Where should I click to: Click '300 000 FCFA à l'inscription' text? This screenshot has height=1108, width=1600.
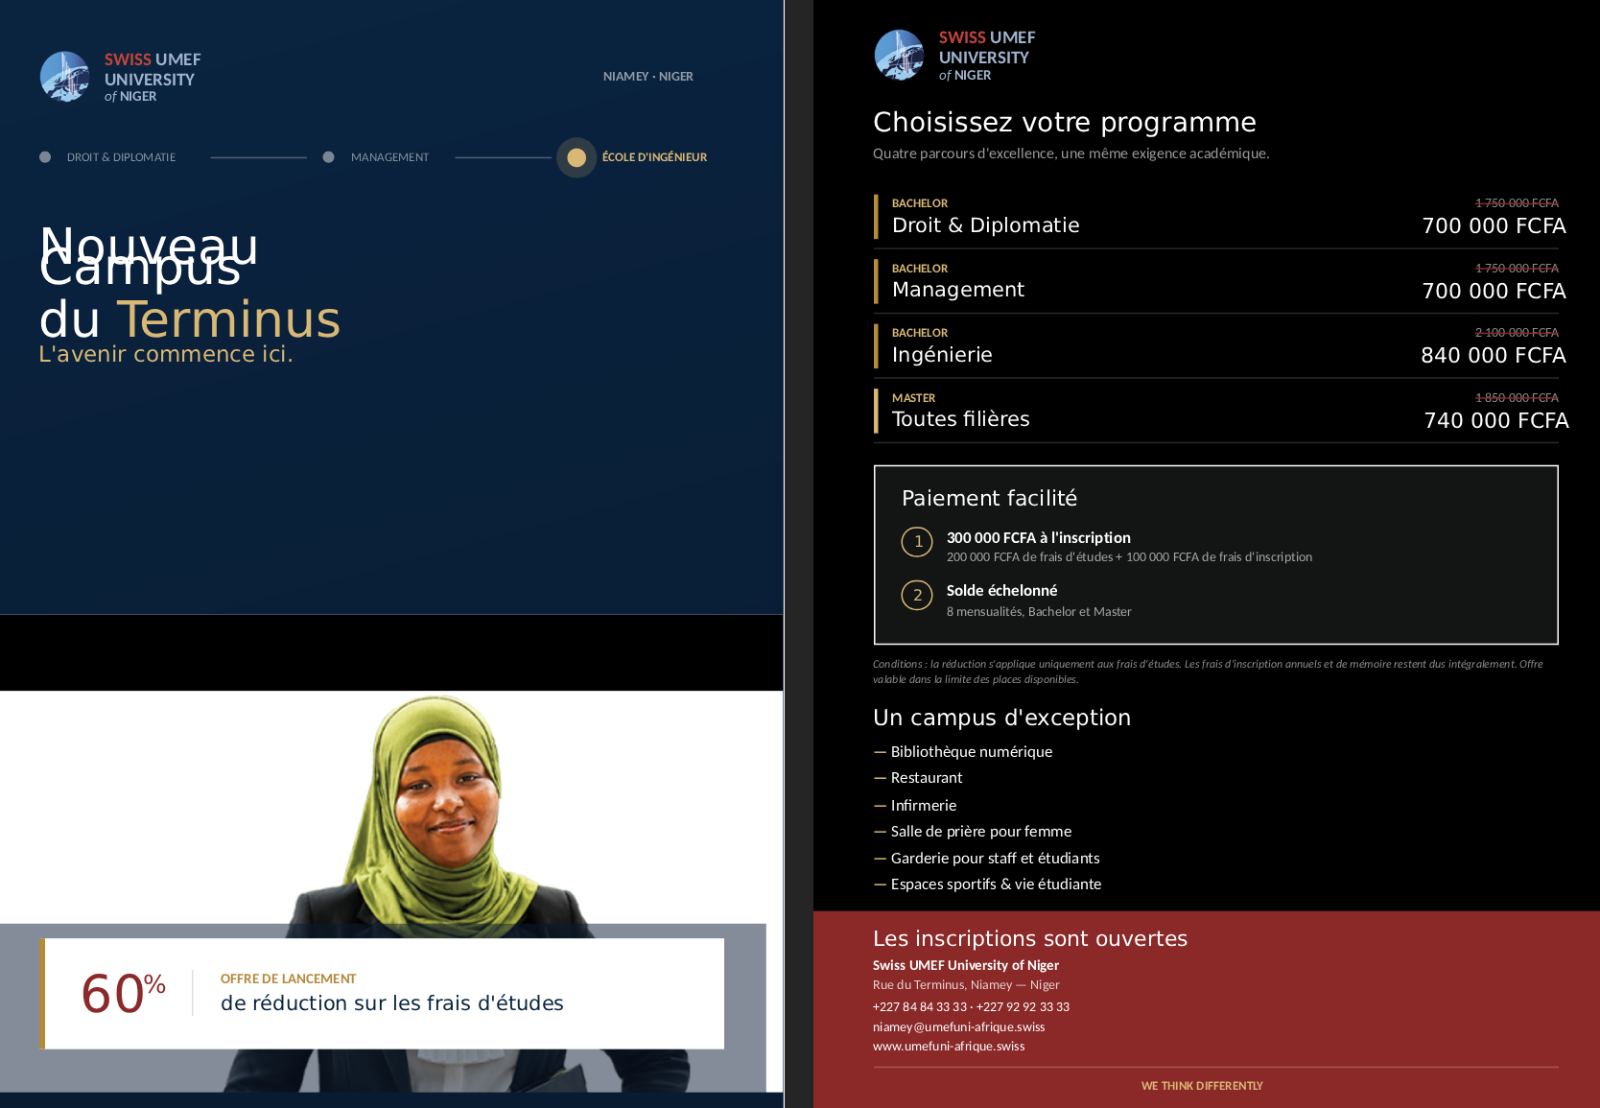(1039, 538)
